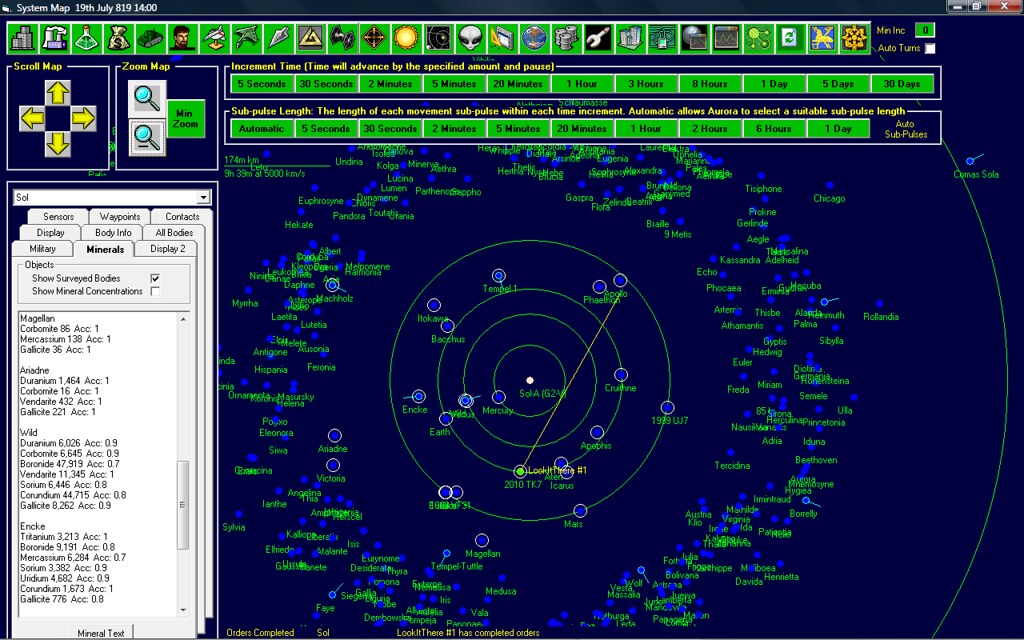
Task: Open ground units via tank icon
Action: [150, 38]
